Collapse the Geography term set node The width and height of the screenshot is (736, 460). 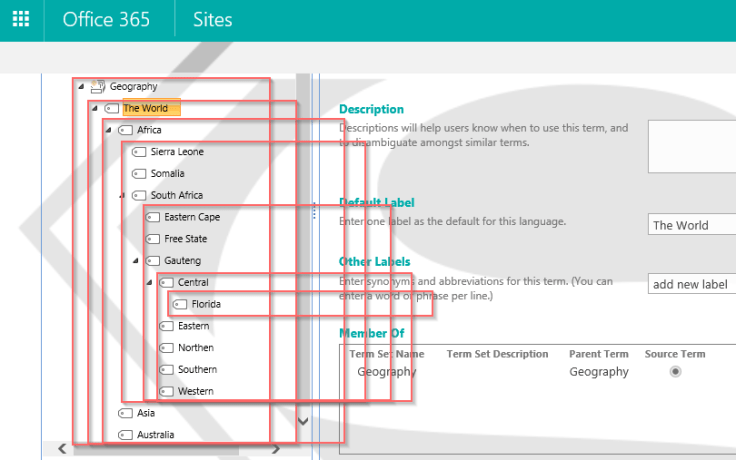point(80,87)
